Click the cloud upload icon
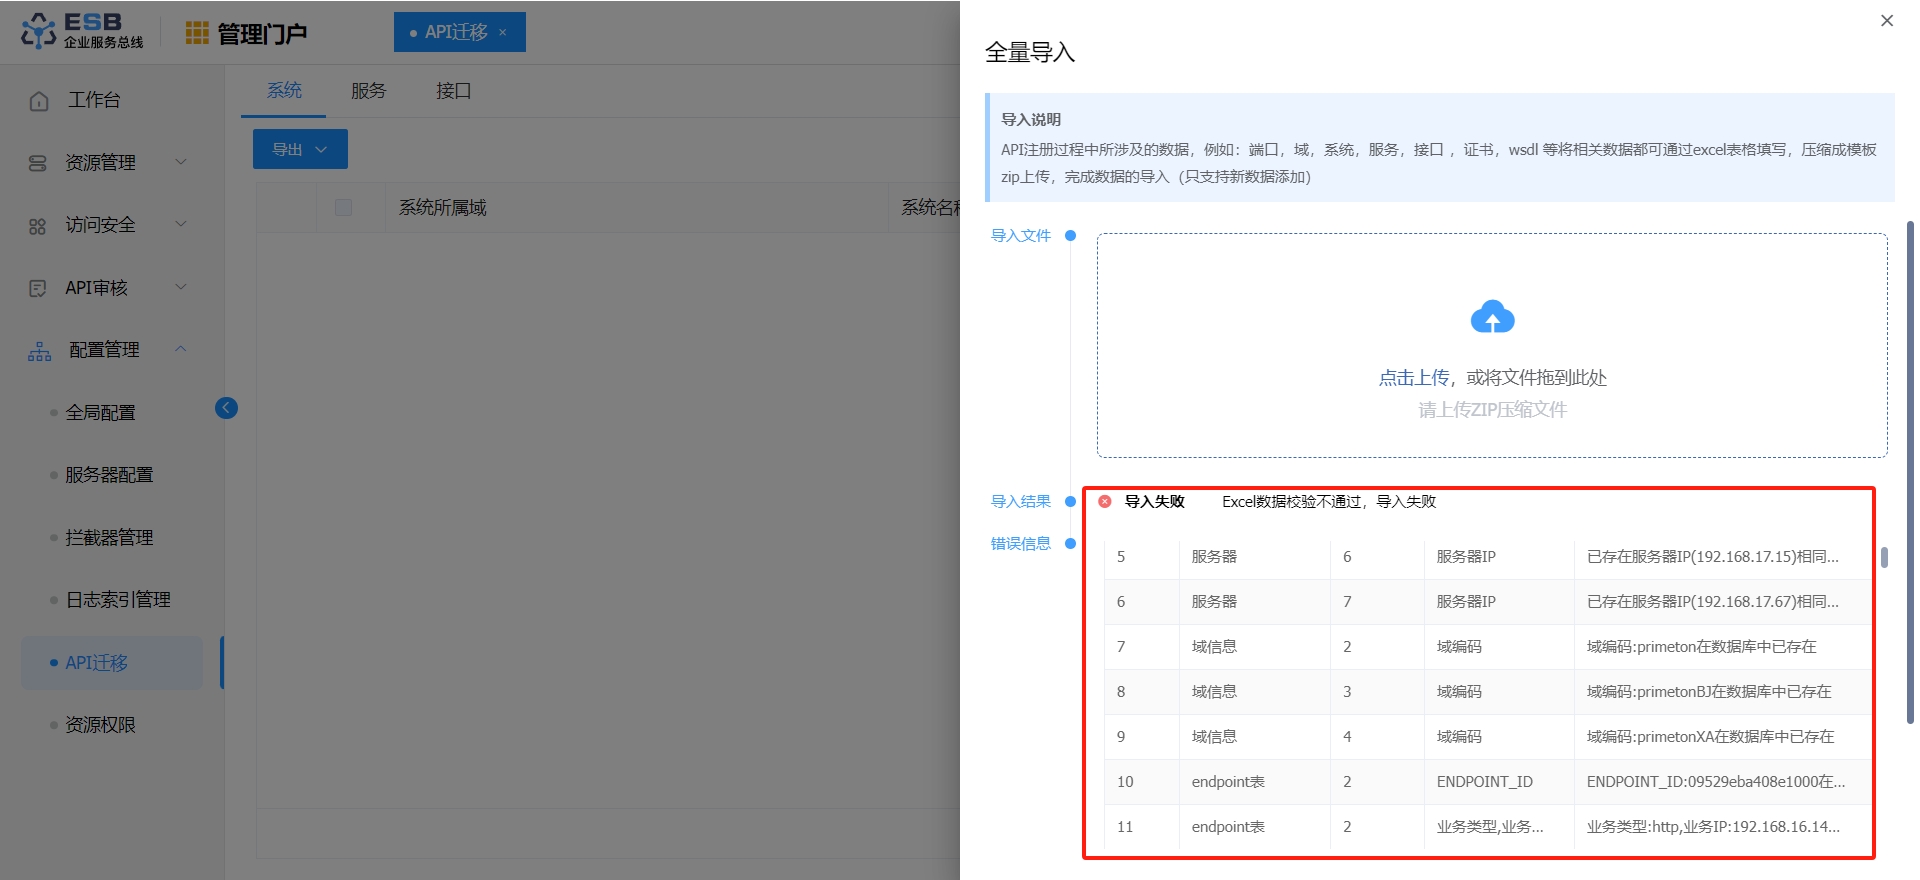 (x=1492, y=317)
